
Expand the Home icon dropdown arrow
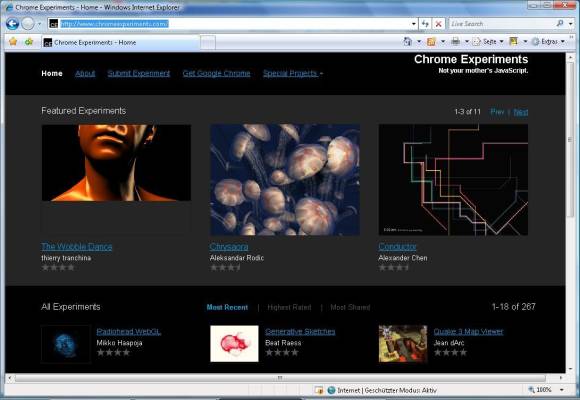pyautogui.click(x=419, y=42)
